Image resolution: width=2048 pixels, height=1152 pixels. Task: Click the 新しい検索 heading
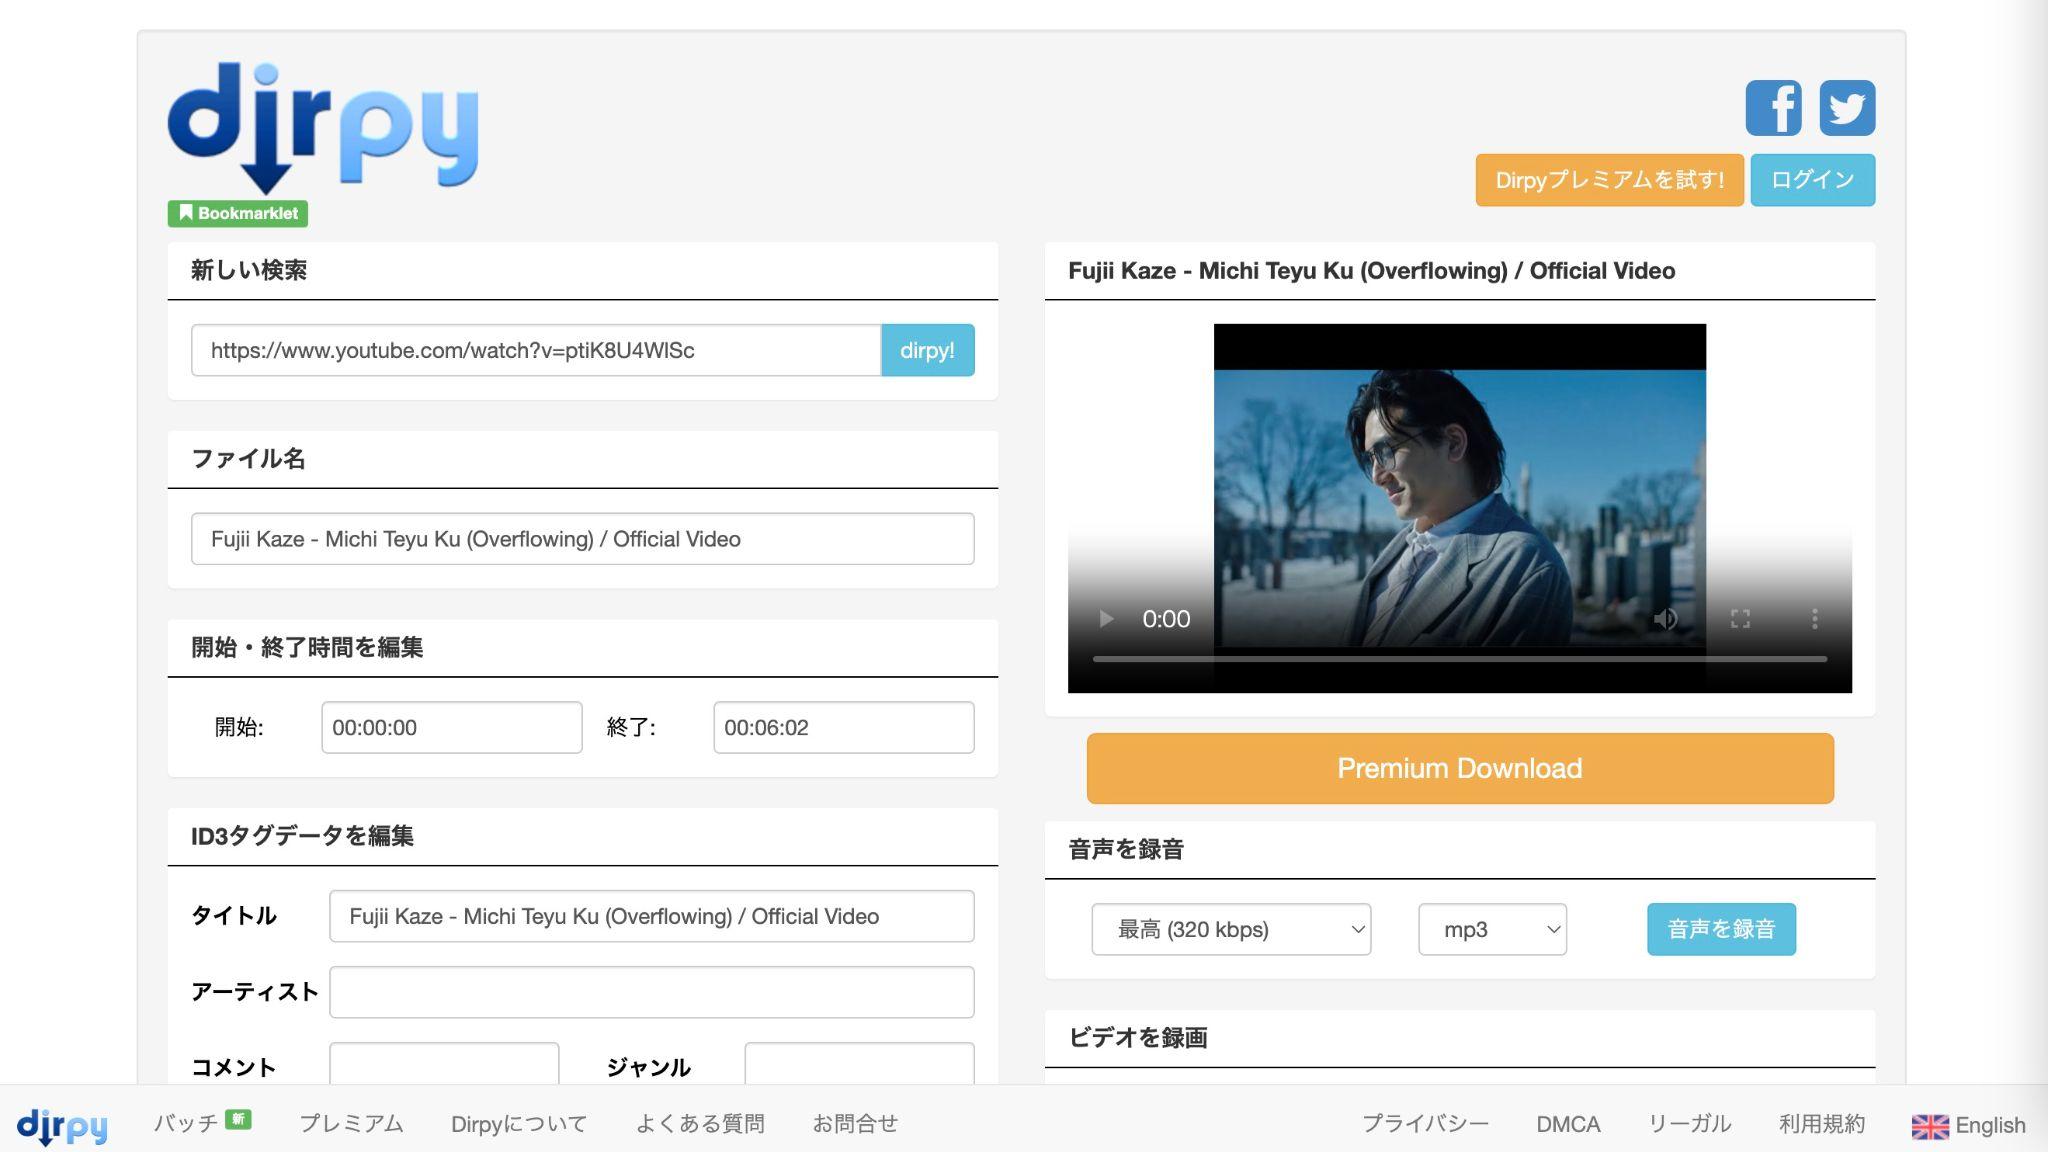click(249, 270)
